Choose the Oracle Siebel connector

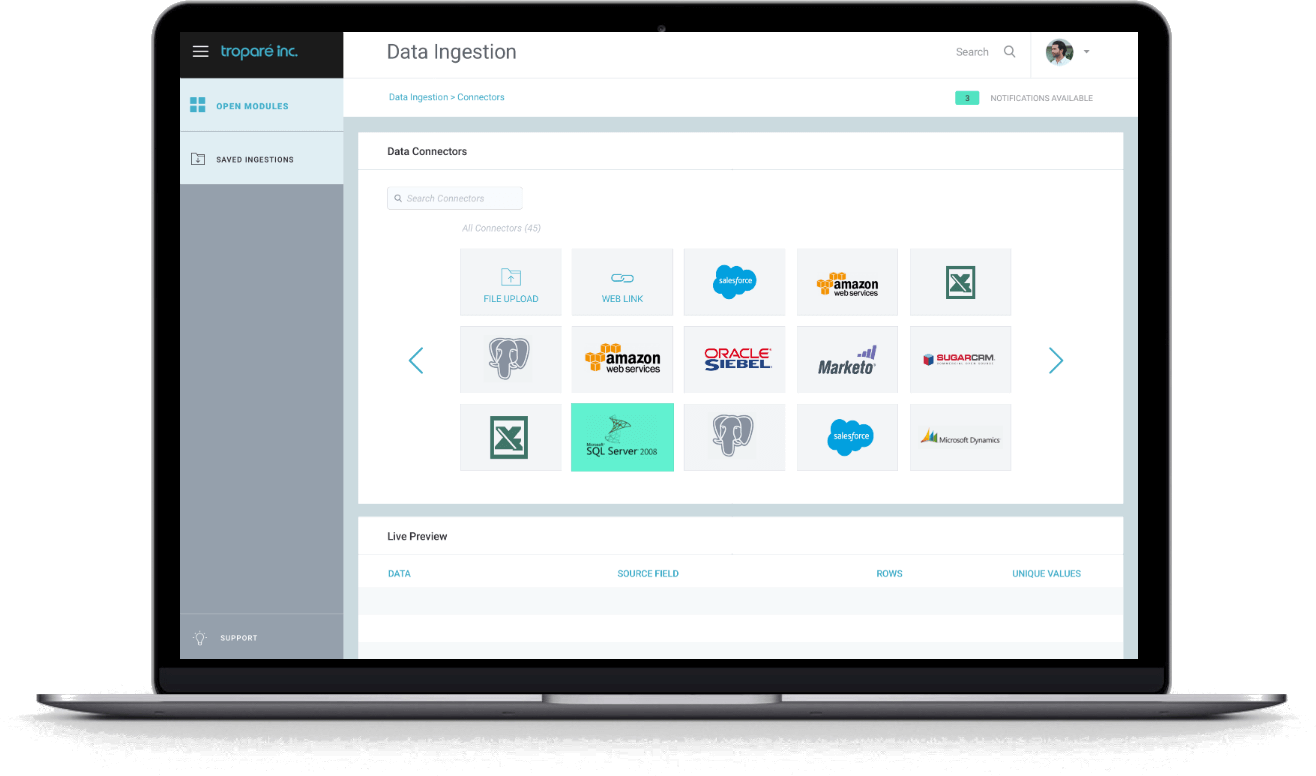coord(734,359)
